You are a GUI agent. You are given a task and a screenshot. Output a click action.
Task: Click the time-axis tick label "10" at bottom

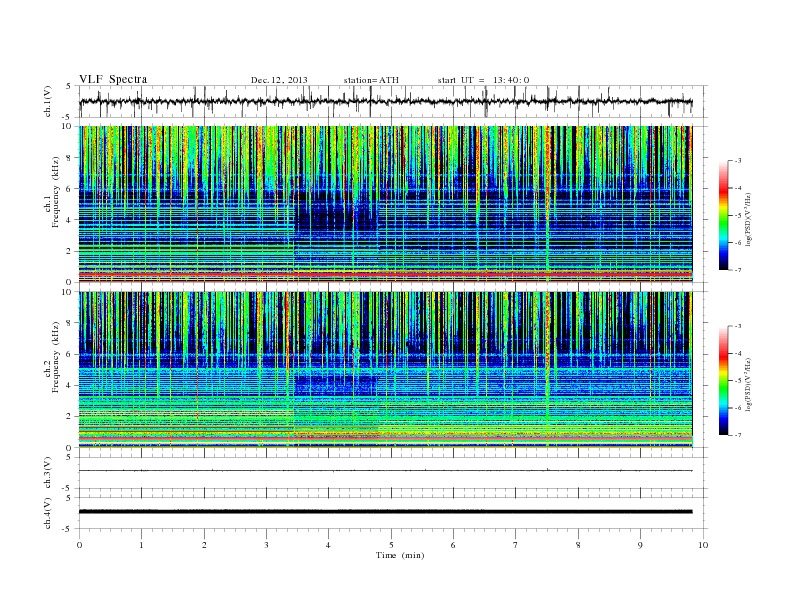(703, 545)
